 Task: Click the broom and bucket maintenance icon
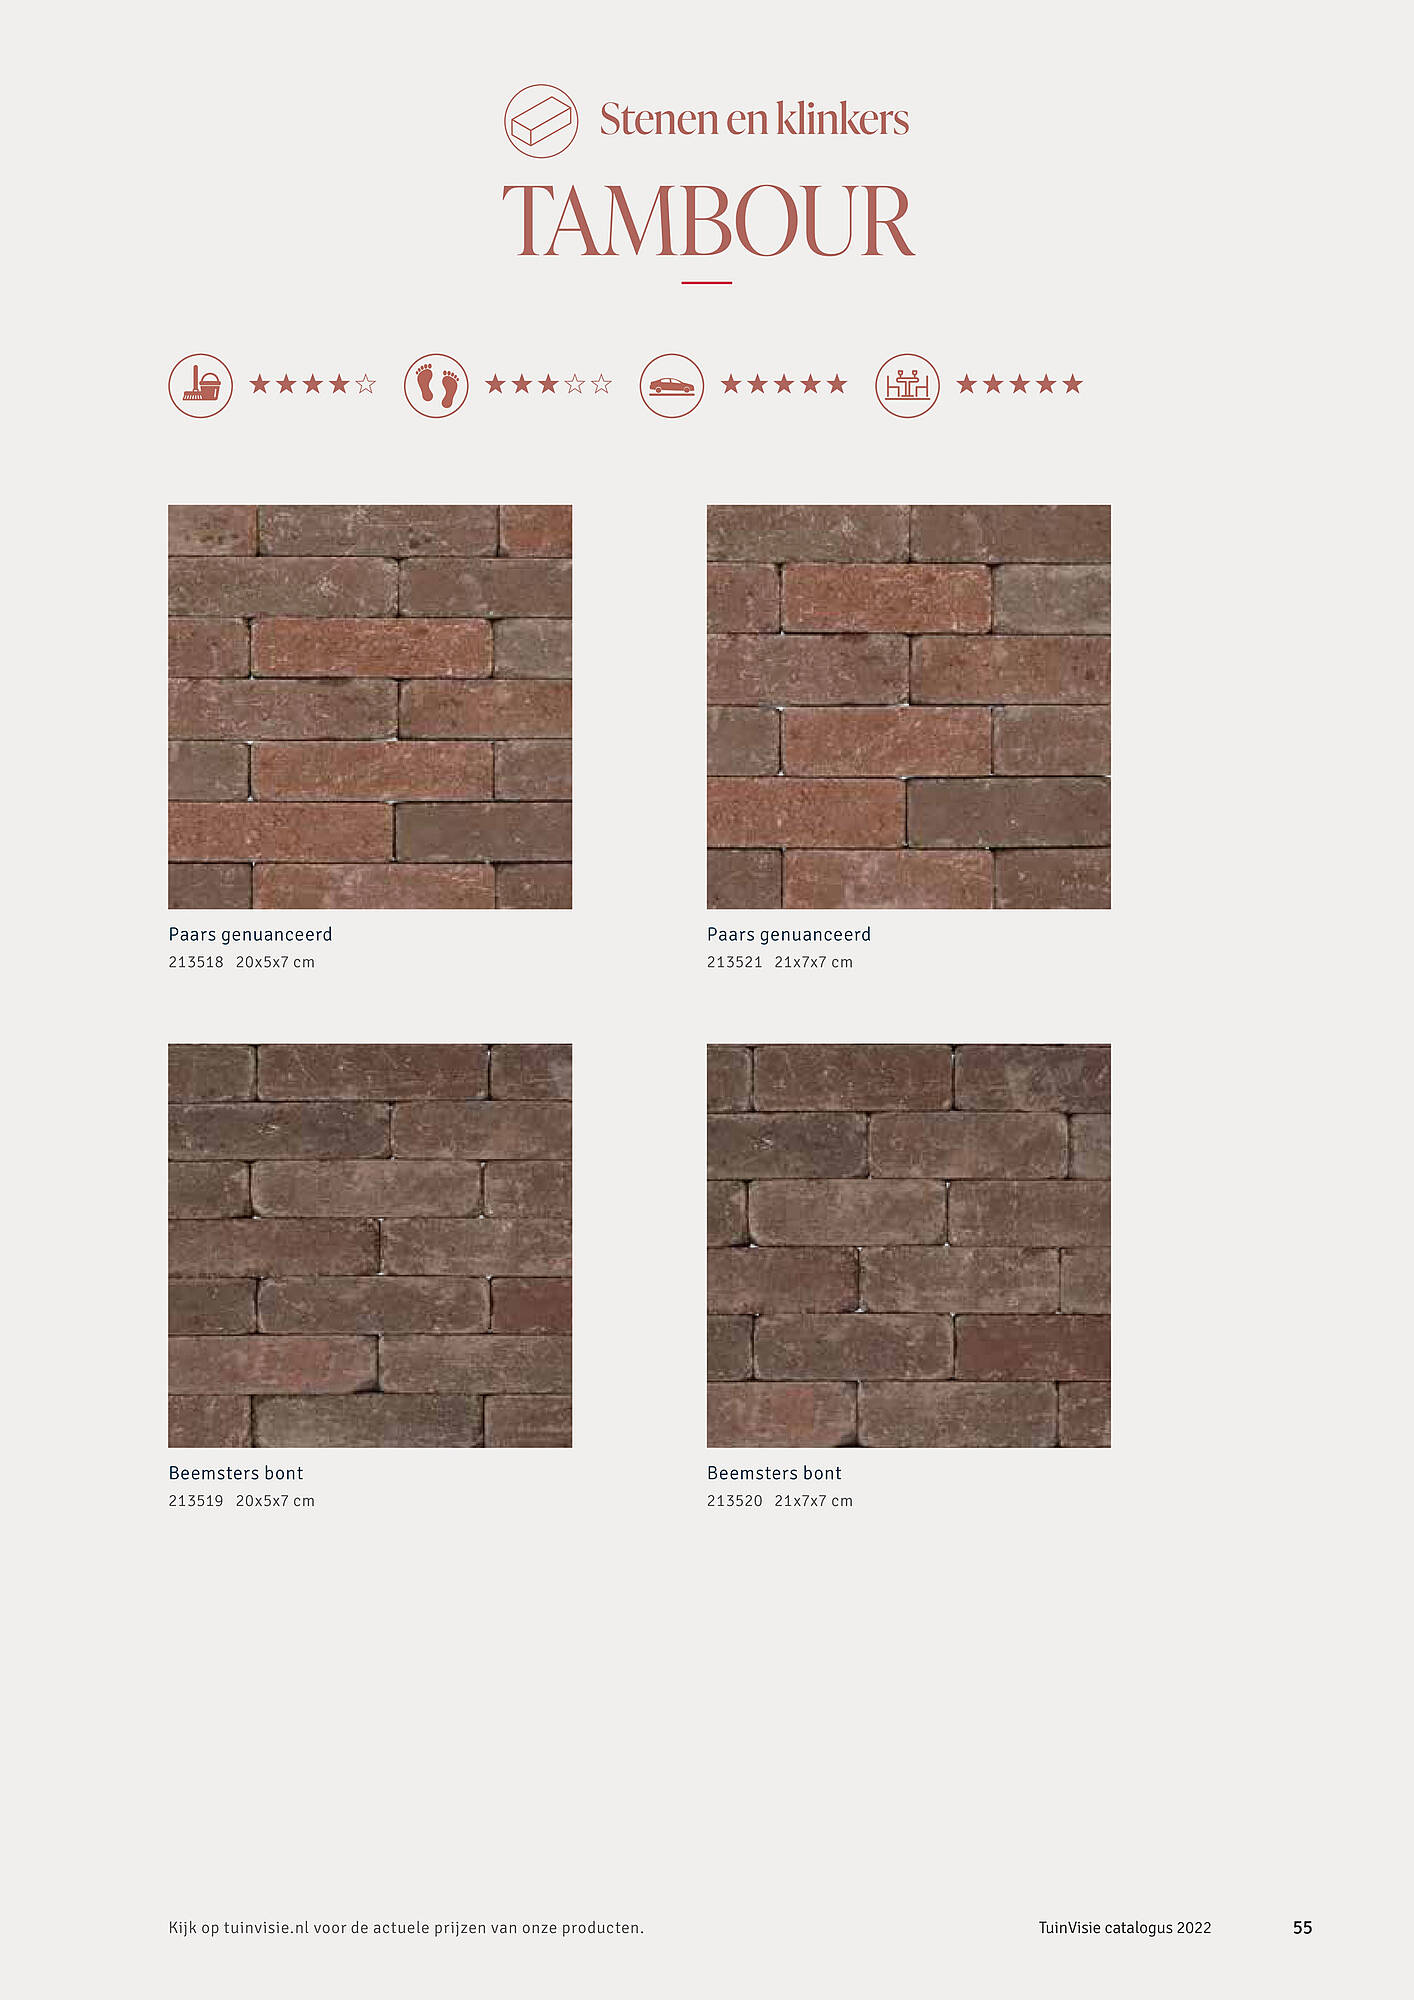(201, 385)
